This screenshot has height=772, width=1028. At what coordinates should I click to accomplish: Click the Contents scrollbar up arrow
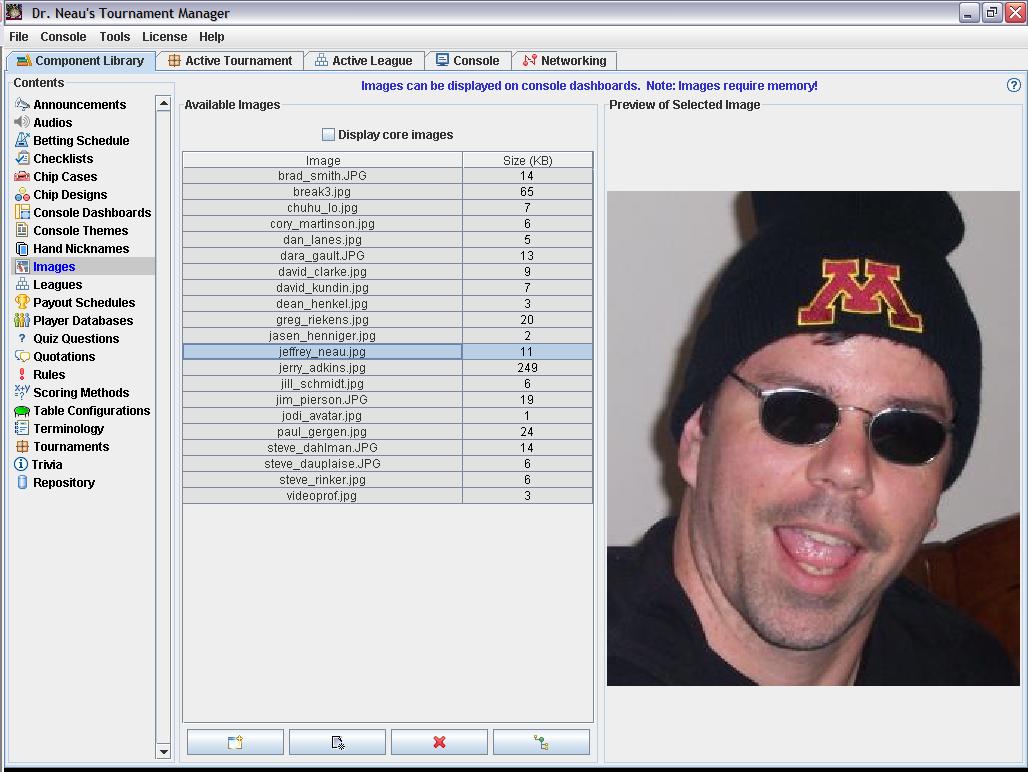[x=163, y=103]
